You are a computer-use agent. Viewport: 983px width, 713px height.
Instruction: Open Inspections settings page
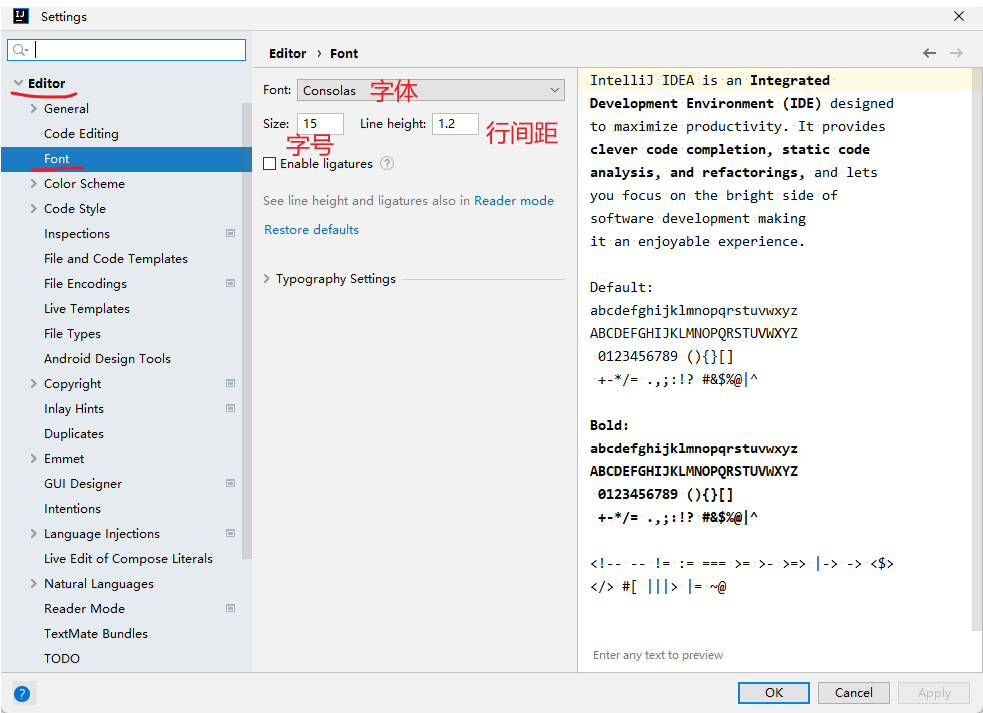pyautogui.click(x=77, y=233)
